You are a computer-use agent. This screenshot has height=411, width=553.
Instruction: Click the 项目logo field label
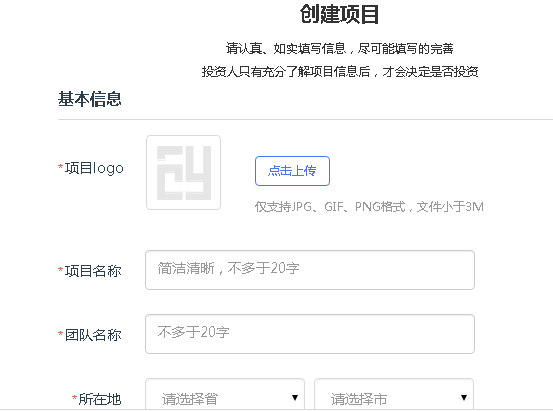tap(94, 168)
